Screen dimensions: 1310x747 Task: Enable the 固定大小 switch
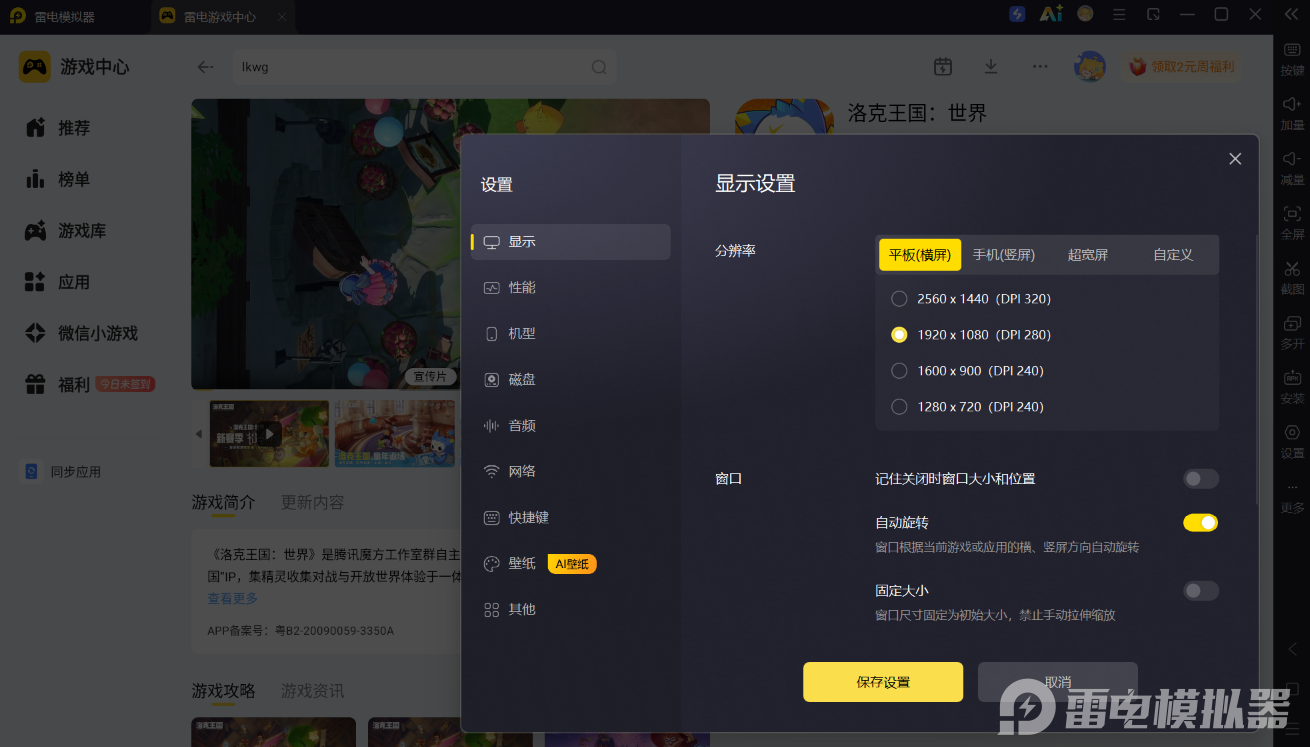coord(1200,591)
